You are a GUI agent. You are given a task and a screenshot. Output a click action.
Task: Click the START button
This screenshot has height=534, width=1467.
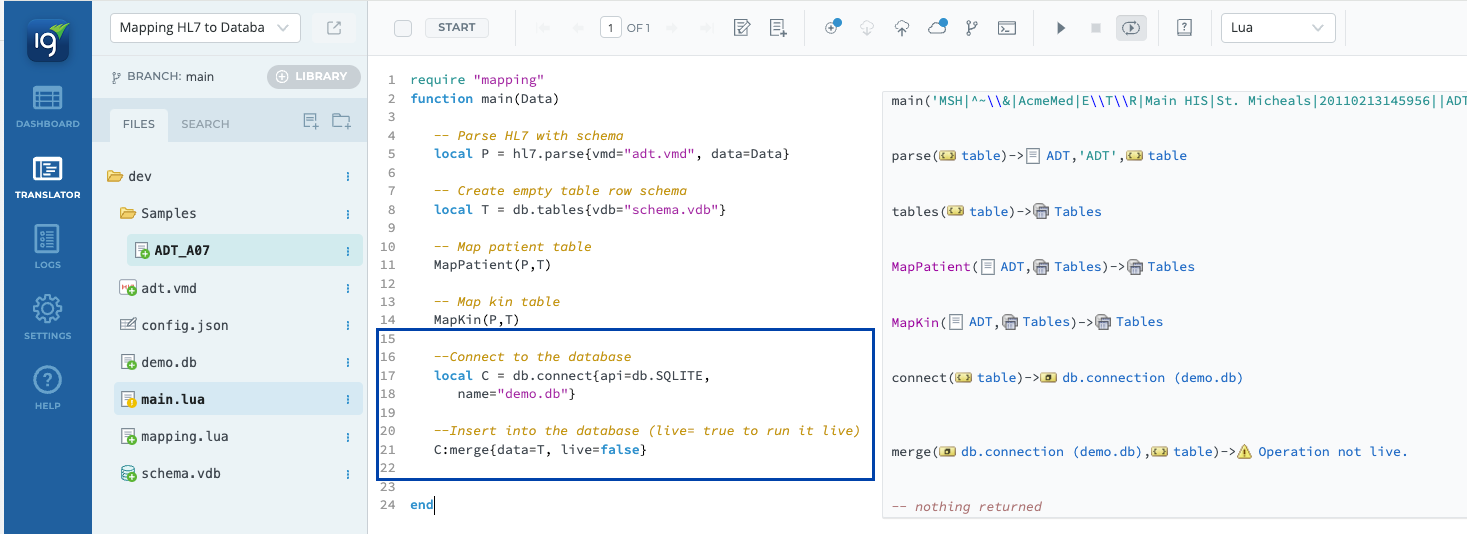[457, 28]
